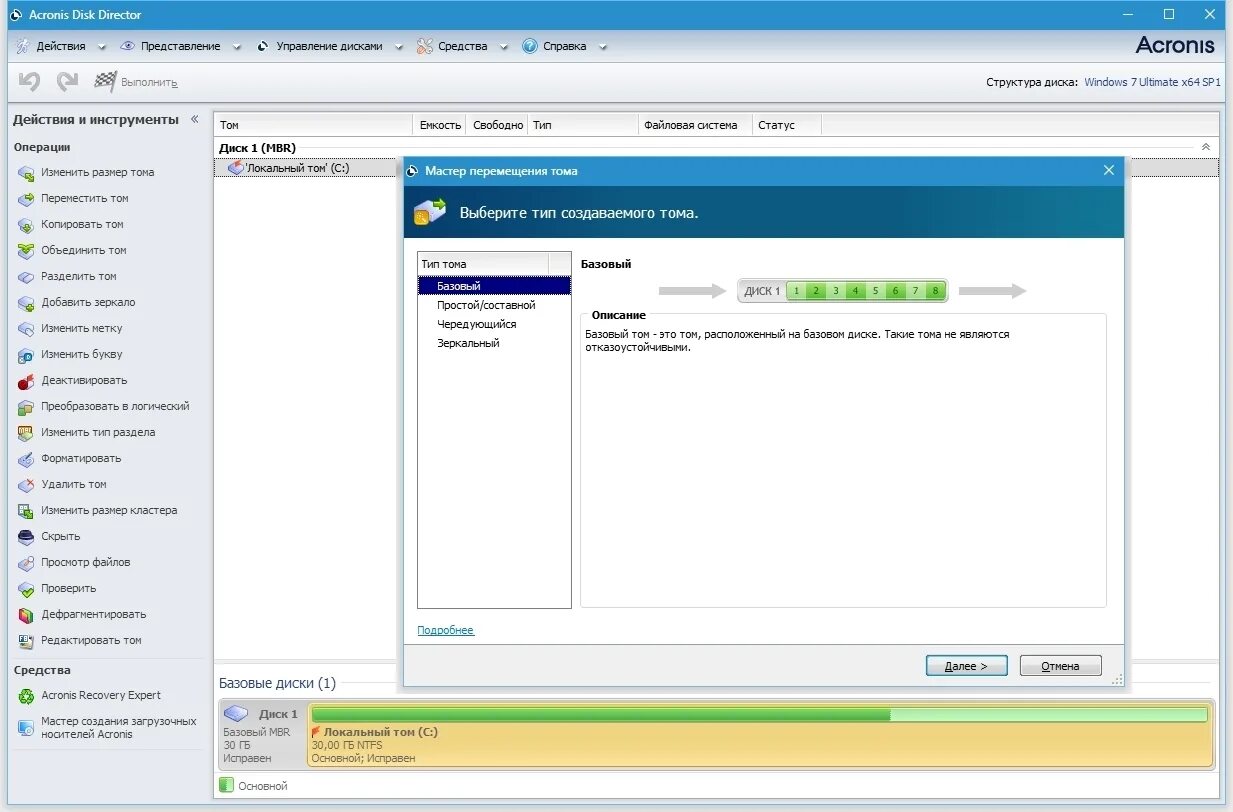Sort by Тип column header
The image size is (1233, 812).
tap(583, 125)
